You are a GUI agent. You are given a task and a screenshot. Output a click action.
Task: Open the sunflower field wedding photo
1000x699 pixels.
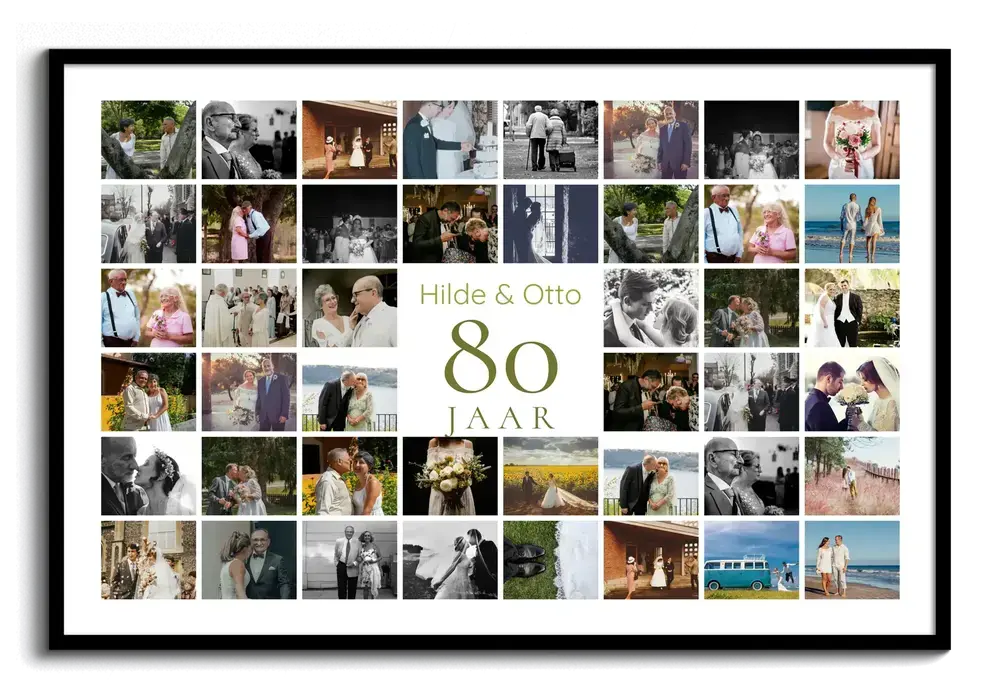tap(550, 476)
